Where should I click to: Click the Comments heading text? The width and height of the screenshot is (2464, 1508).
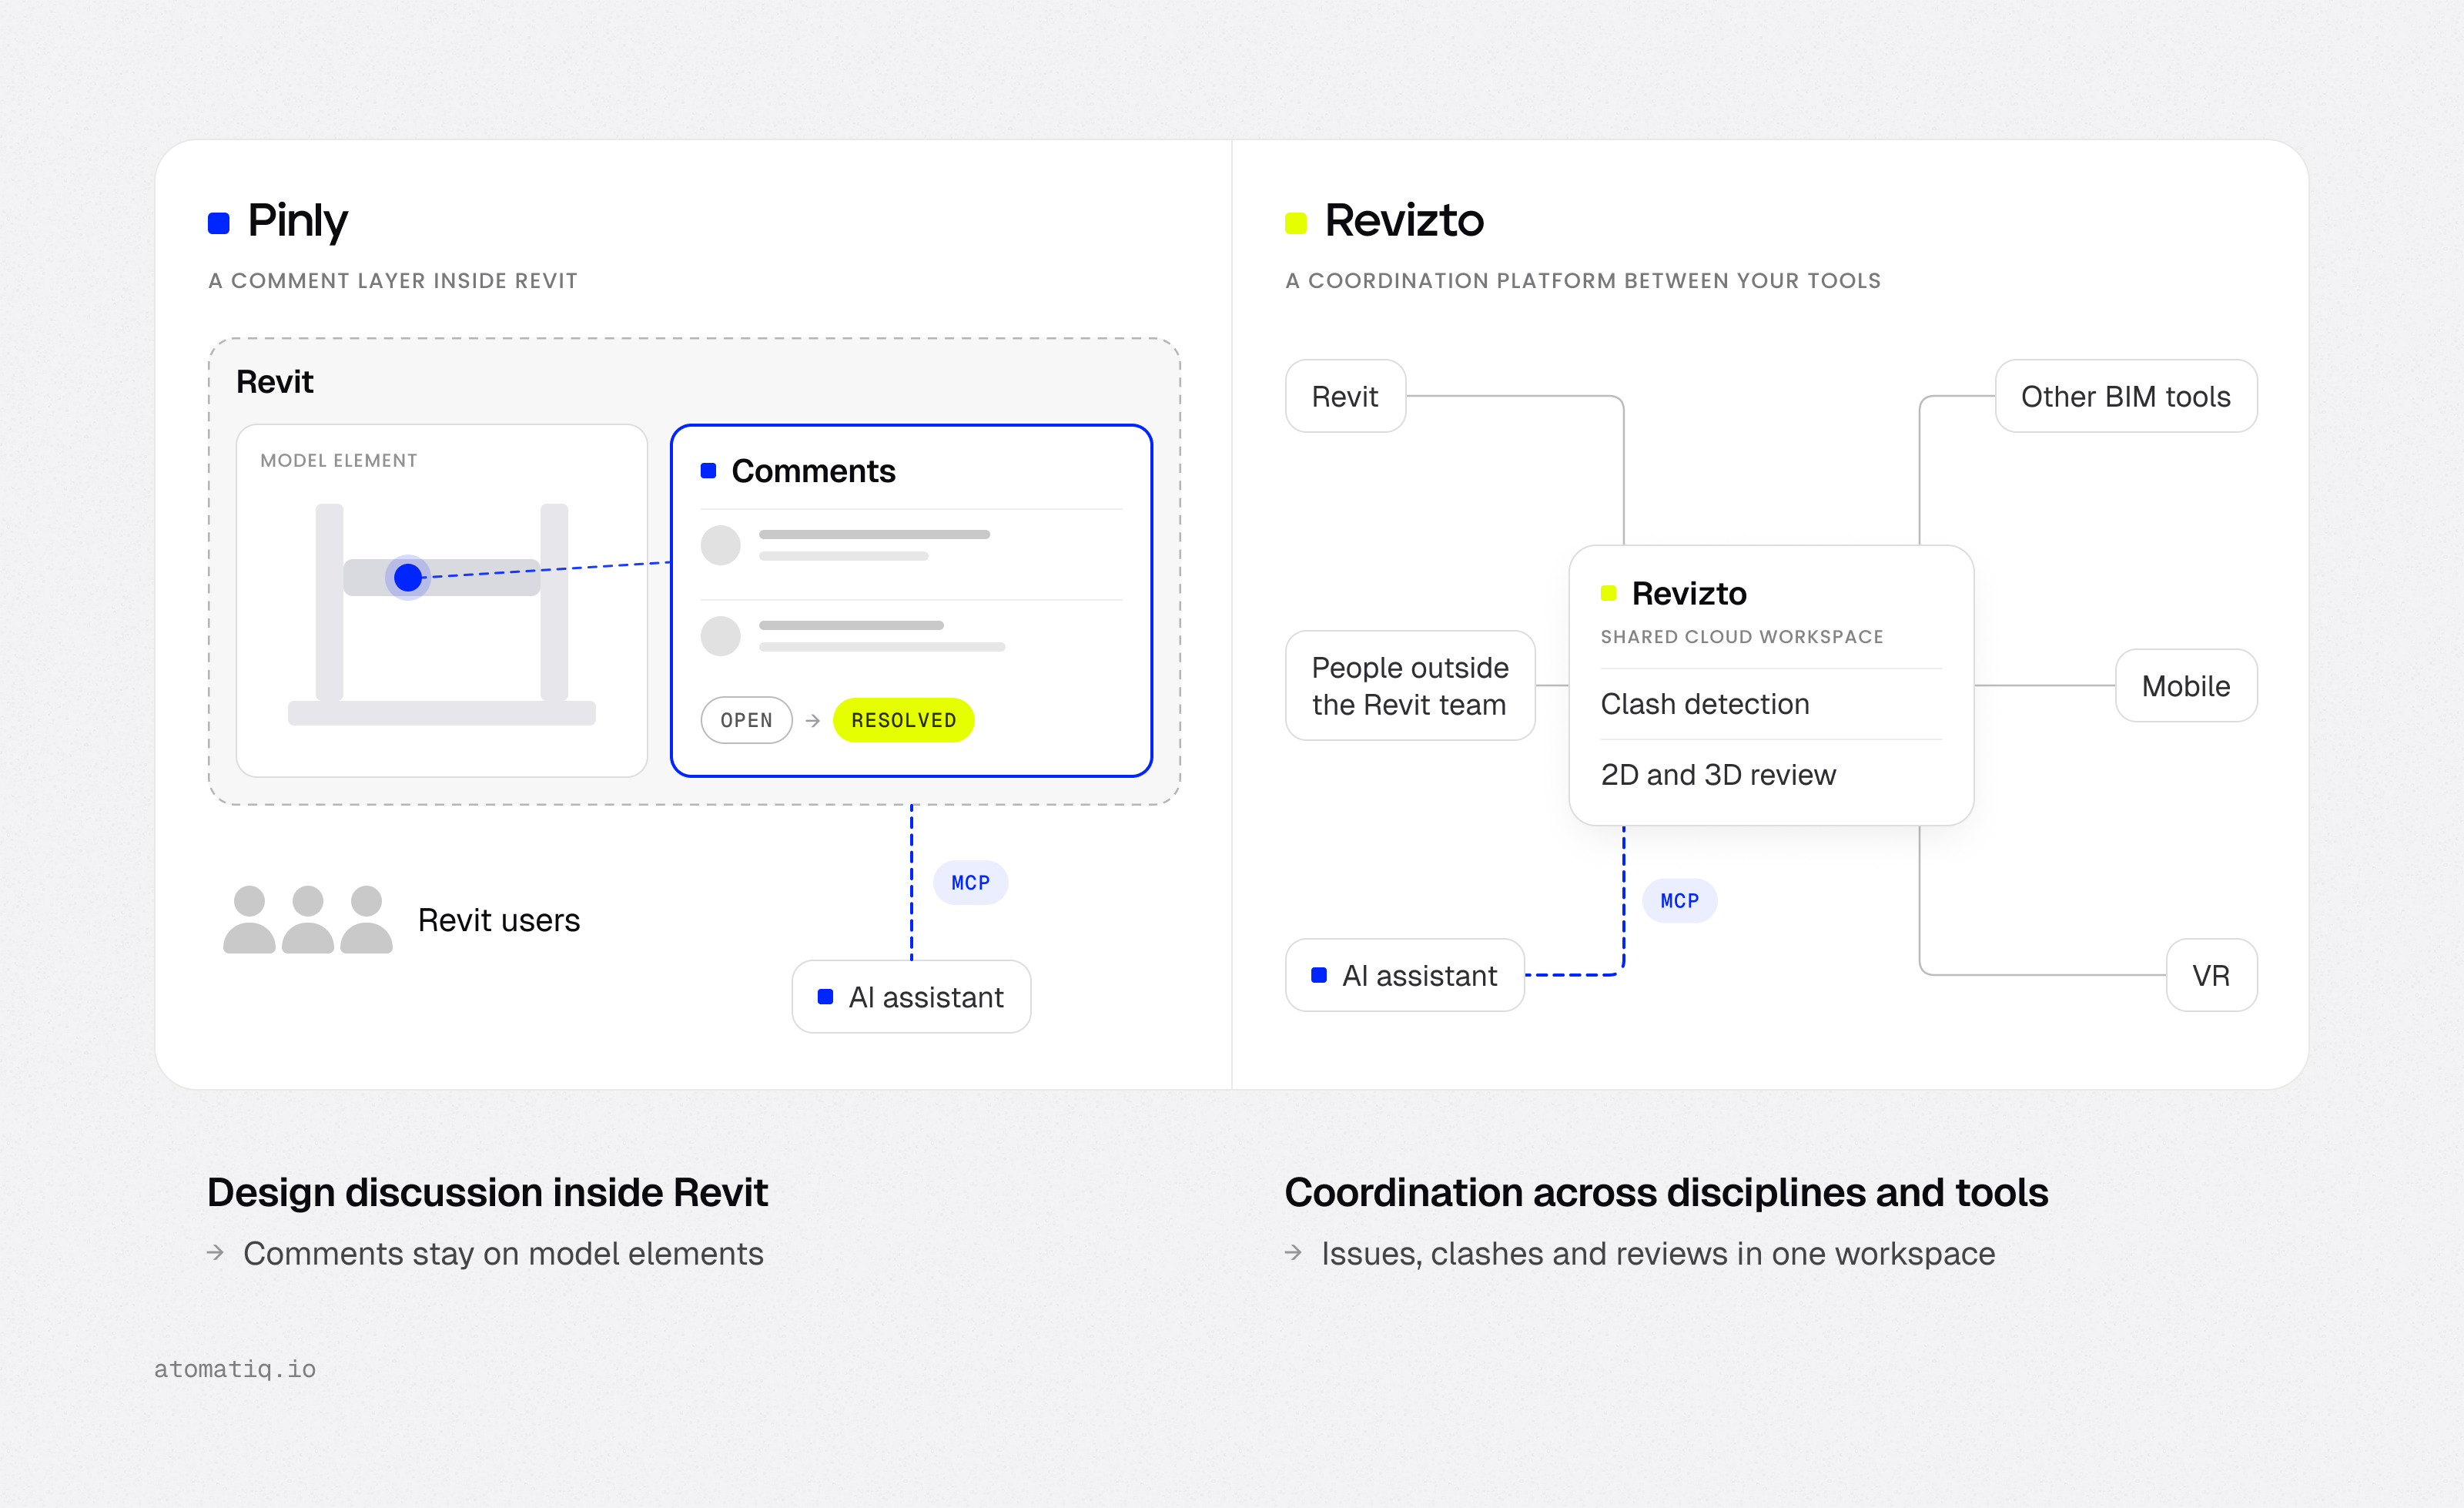pos(813,471)
